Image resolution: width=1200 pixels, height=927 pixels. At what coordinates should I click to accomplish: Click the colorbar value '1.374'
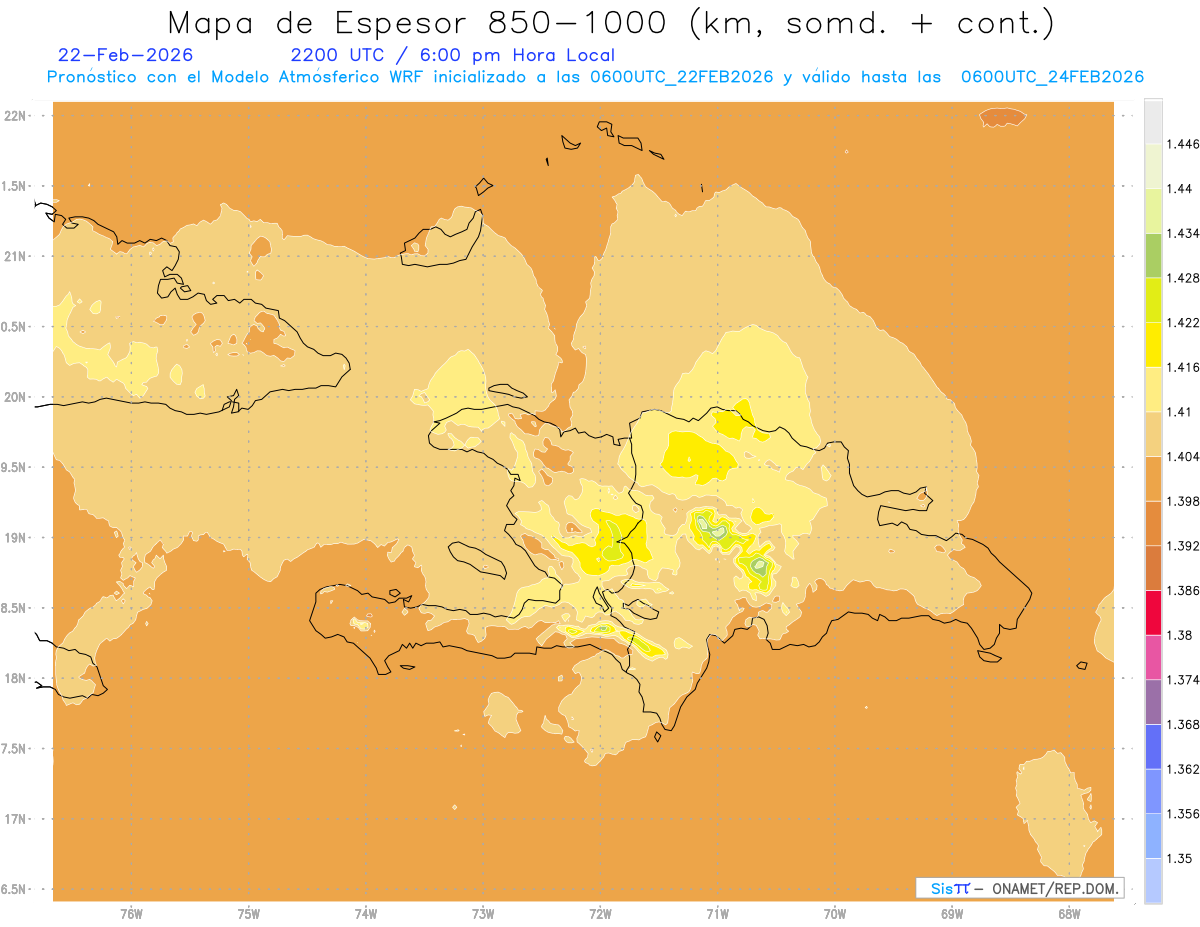1182,680
